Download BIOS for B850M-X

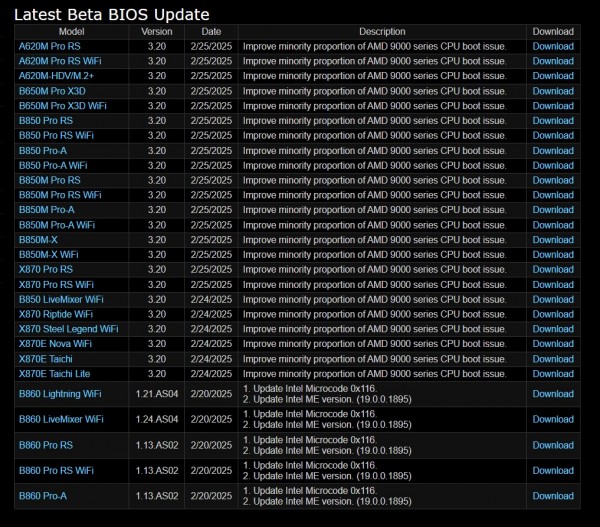[552, 240]
